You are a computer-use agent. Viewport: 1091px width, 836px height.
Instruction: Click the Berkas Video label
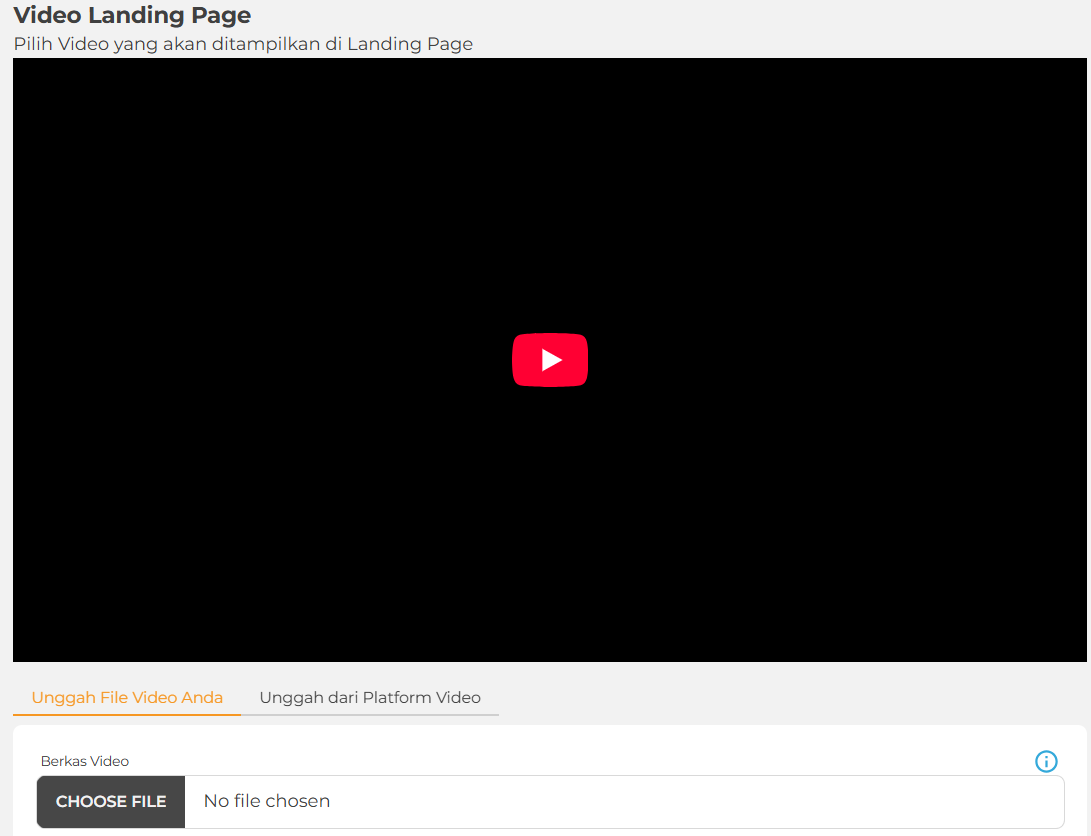[85, 761]
